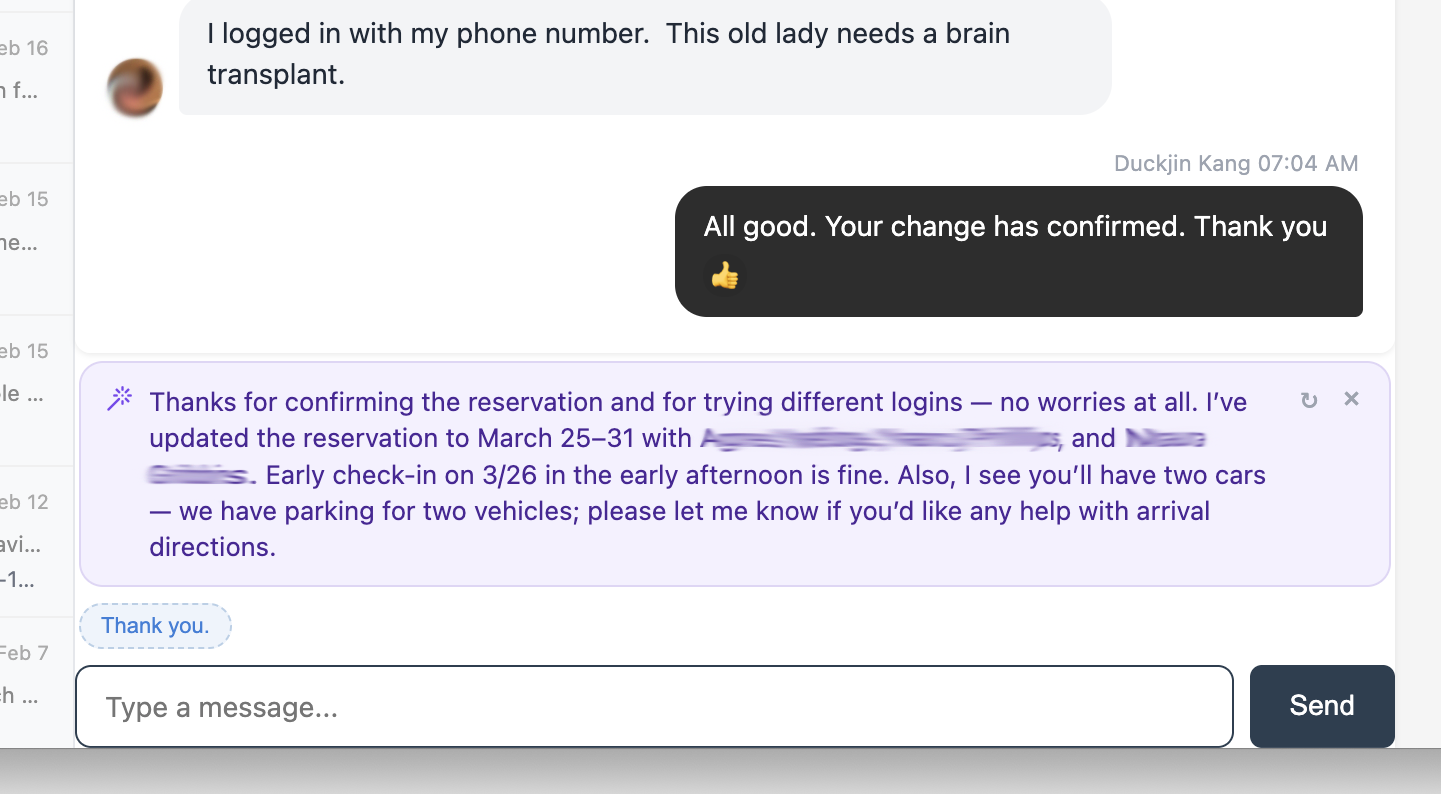Image resolution: width=1441 pixels, height=794 pixels.
Task: Click the blurred guest names in the suggestion
Action: pos(880,440)
